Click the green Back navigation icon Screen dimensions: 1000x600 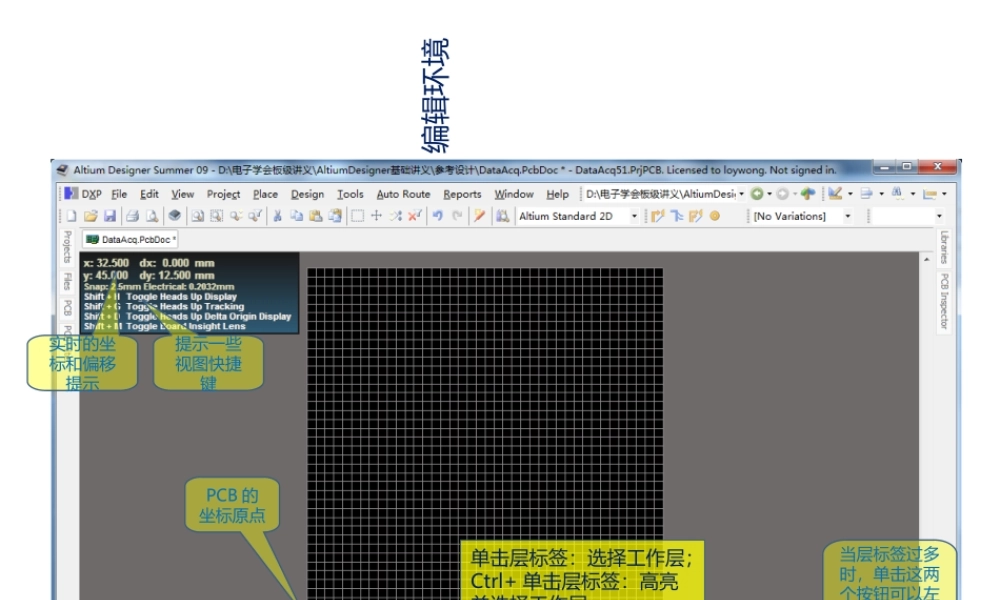[757, 194]
